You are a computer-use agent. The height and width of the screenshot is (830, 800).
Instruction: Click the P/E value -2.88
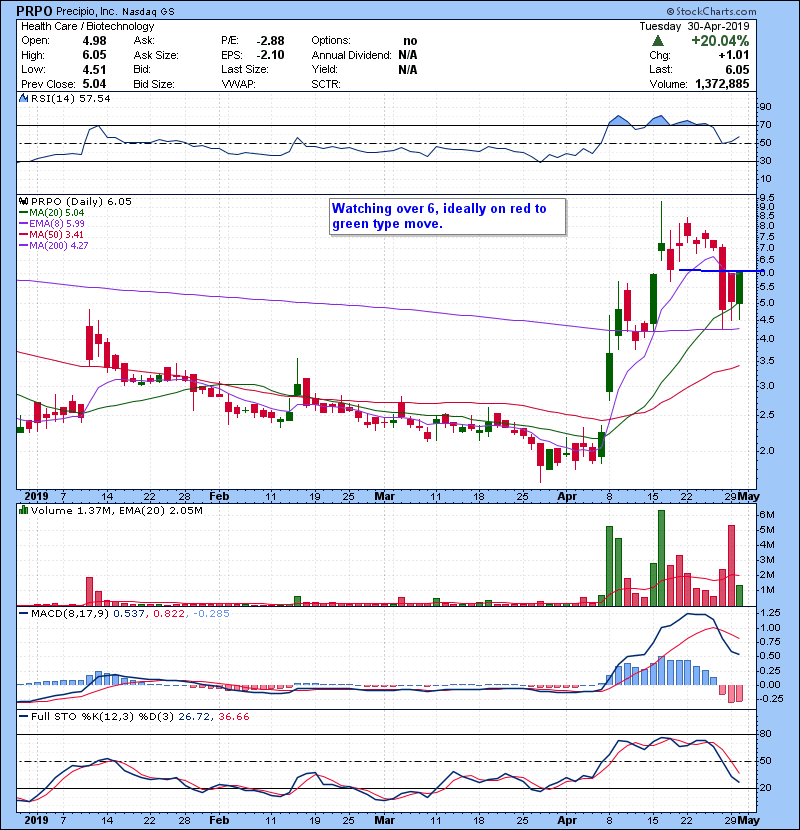271,41
